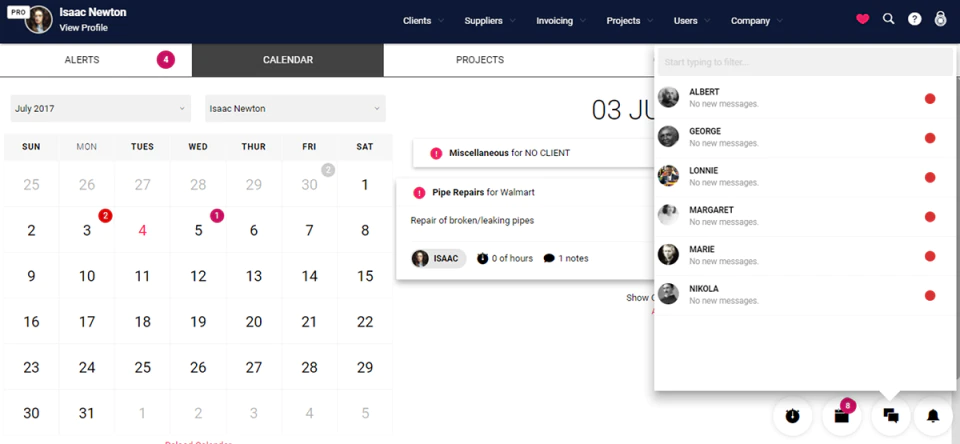This screenshot has height=444, width=960.
Task: Expand the July 2017 month dropdown
Action: click(100, 108)
